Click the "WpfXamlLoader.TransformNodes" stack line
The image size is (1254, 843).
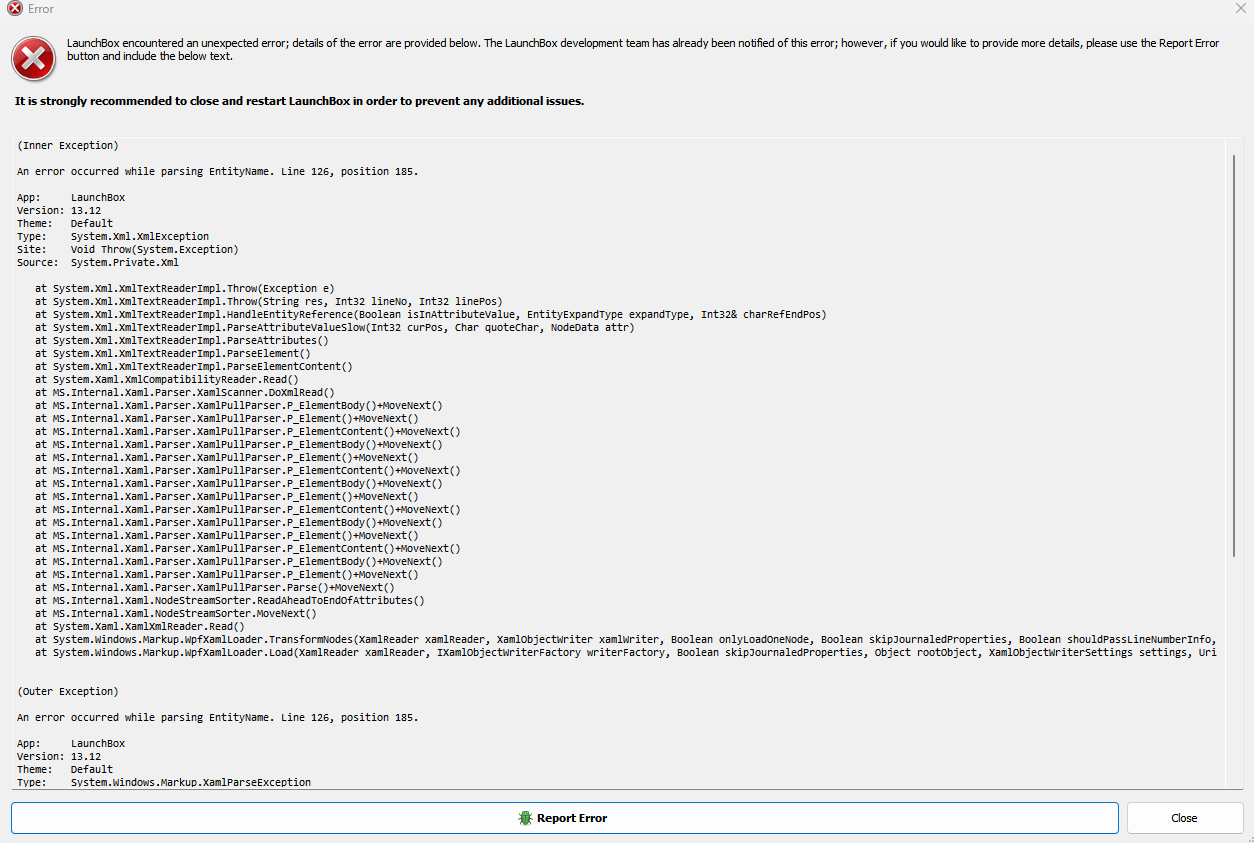point(625,640)
